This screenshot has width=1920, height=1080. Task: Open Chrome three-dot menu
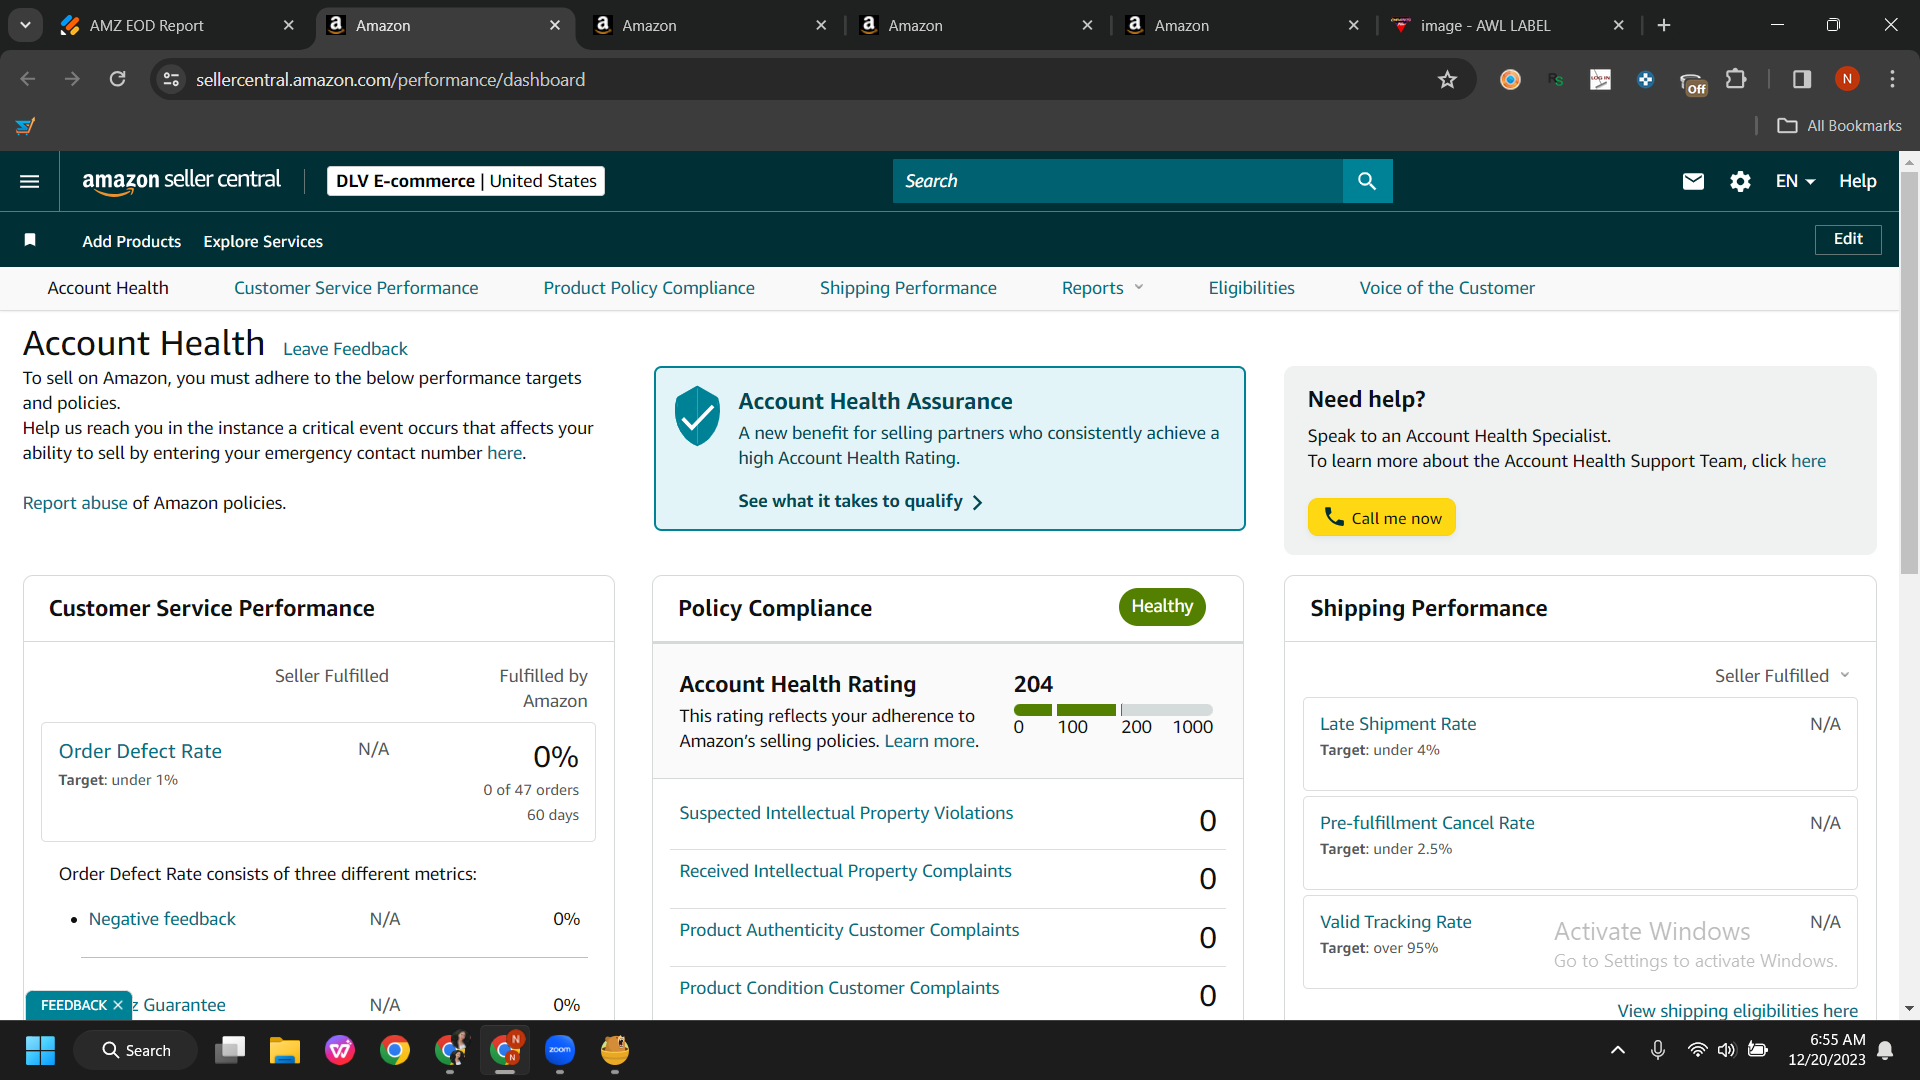[x=1892, y=79]
